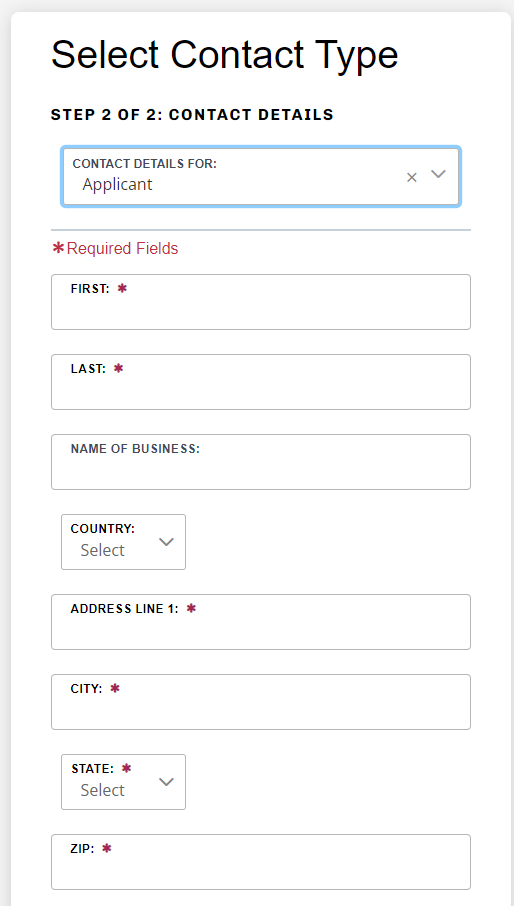The height and width of the screenshot is (906, 514).
Task: Focus the First name input field
Action: [x=261, y=302]
